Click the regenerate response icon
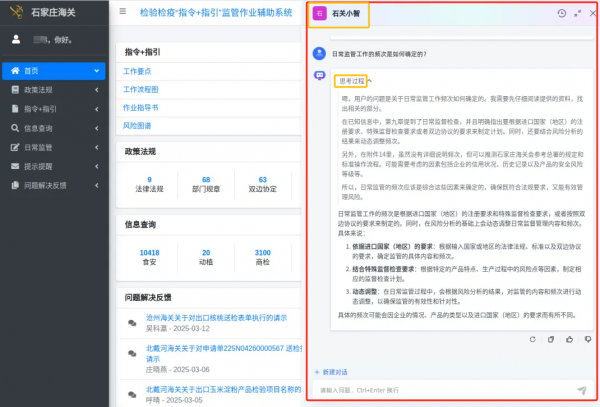The image size is (600, 407). point(534,339)
